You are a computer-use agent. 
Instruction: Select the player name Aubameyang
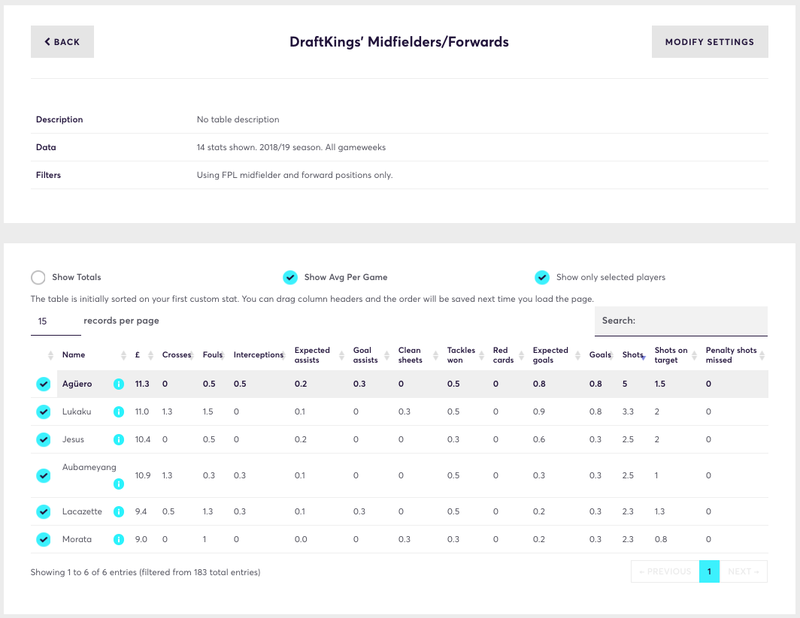click(x=89, y=467)
